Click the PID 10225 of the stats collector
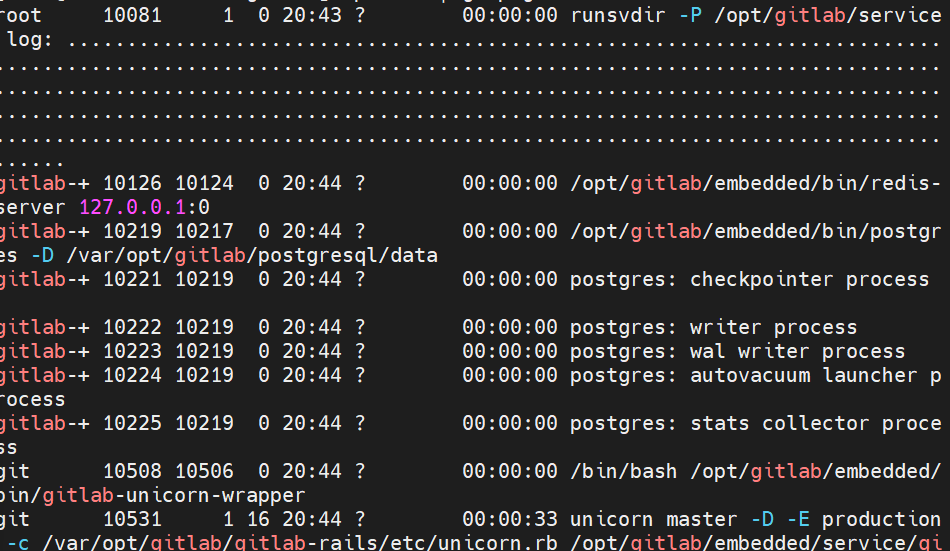This screenshot has height=551, width=950. 132,423
